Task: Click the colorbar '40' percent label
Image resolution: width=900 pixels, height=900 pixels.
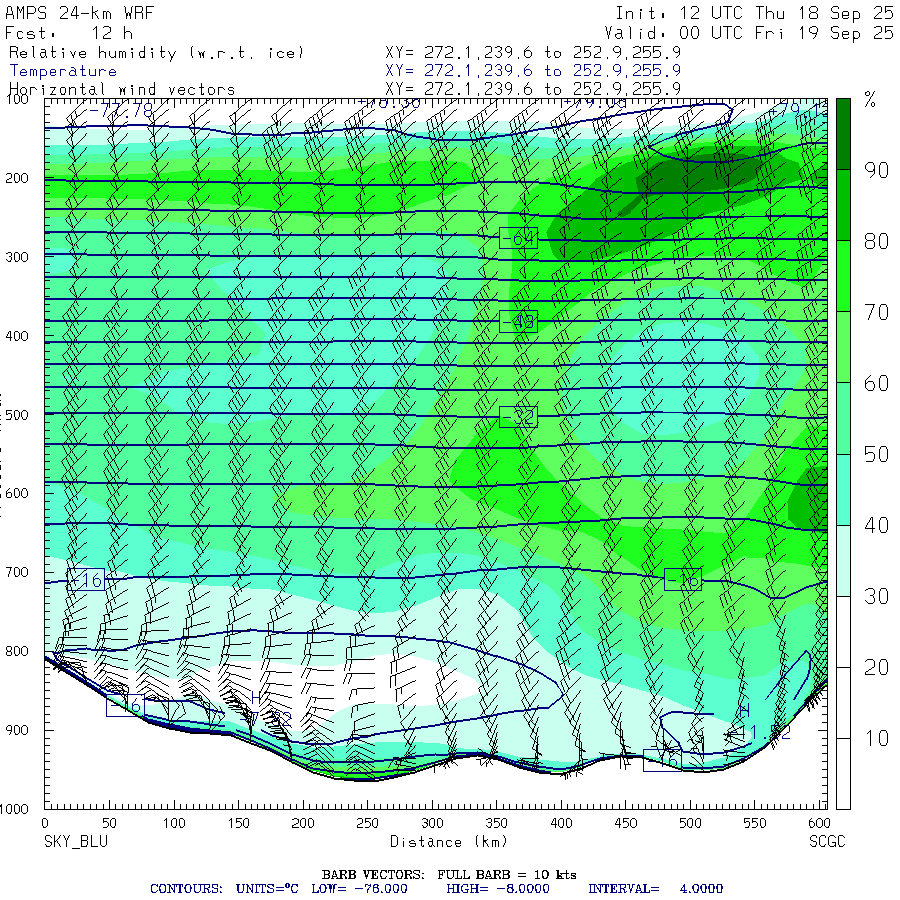Action: (876, 525)
